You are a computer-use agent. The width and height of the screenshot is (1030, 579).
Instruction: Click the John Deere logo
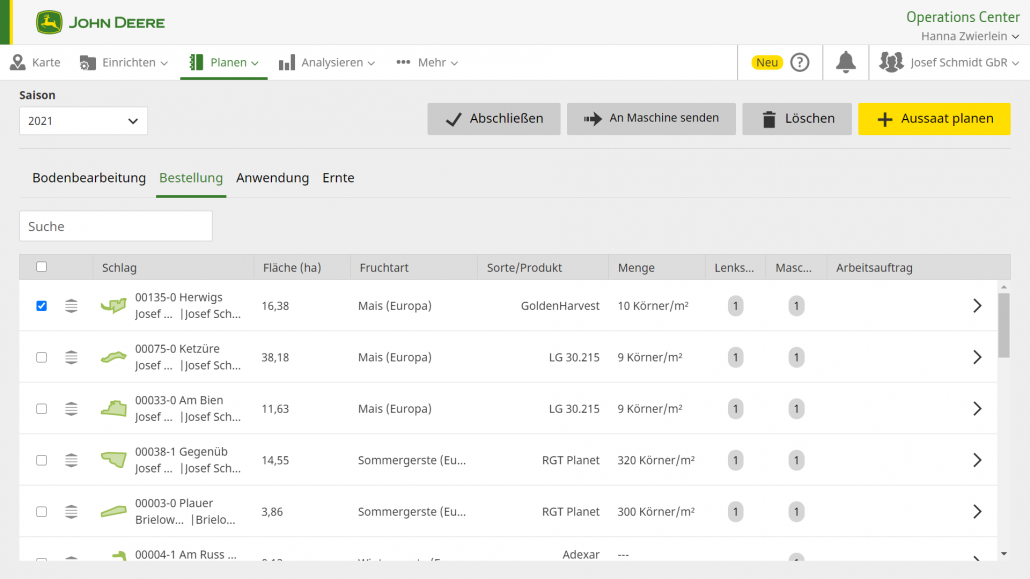click(101, 22)
